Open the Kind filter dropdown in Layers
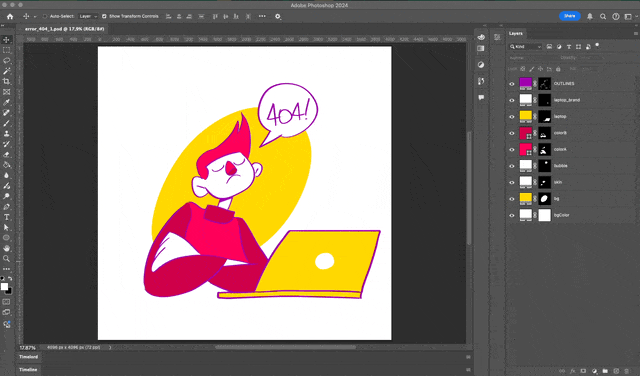This screenshot has width=640, height=376. [526, 47]
